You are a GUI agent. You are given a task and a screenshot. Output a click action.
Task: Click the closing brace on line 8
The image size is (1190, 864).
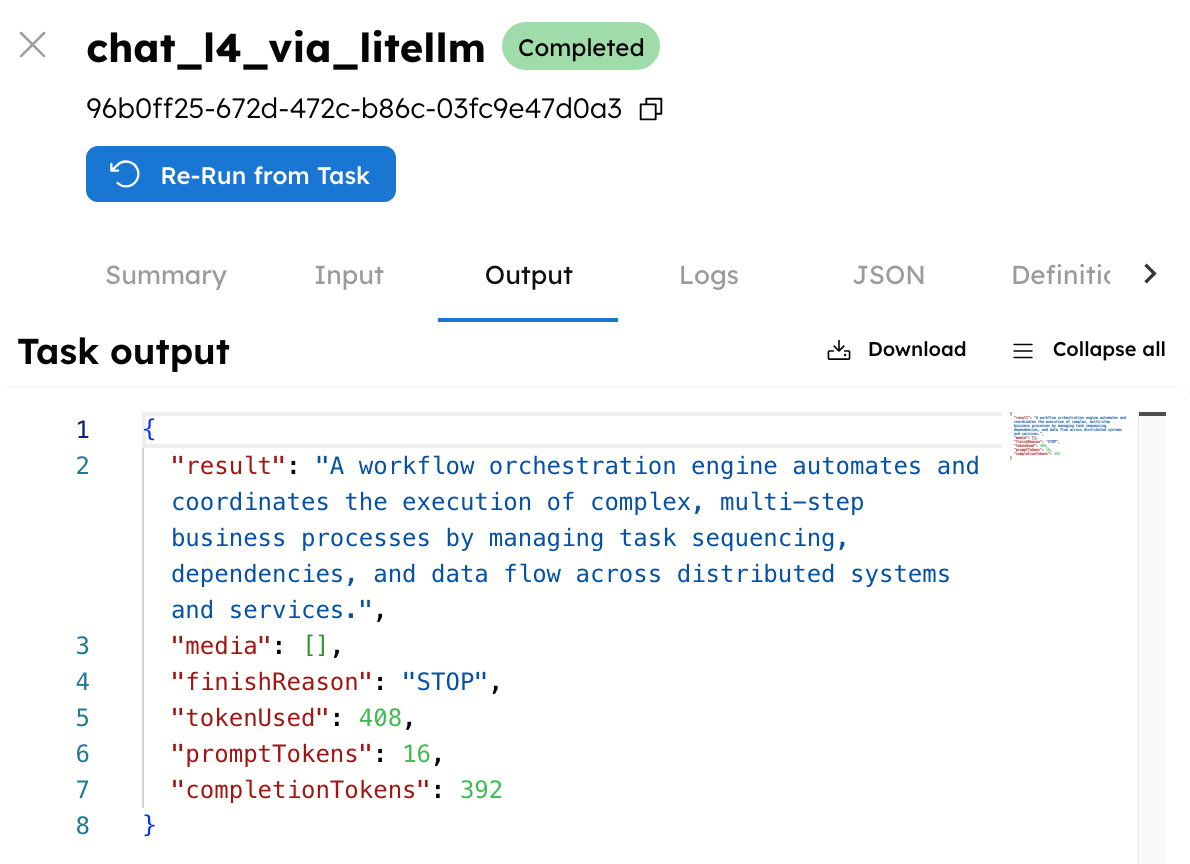150,825
